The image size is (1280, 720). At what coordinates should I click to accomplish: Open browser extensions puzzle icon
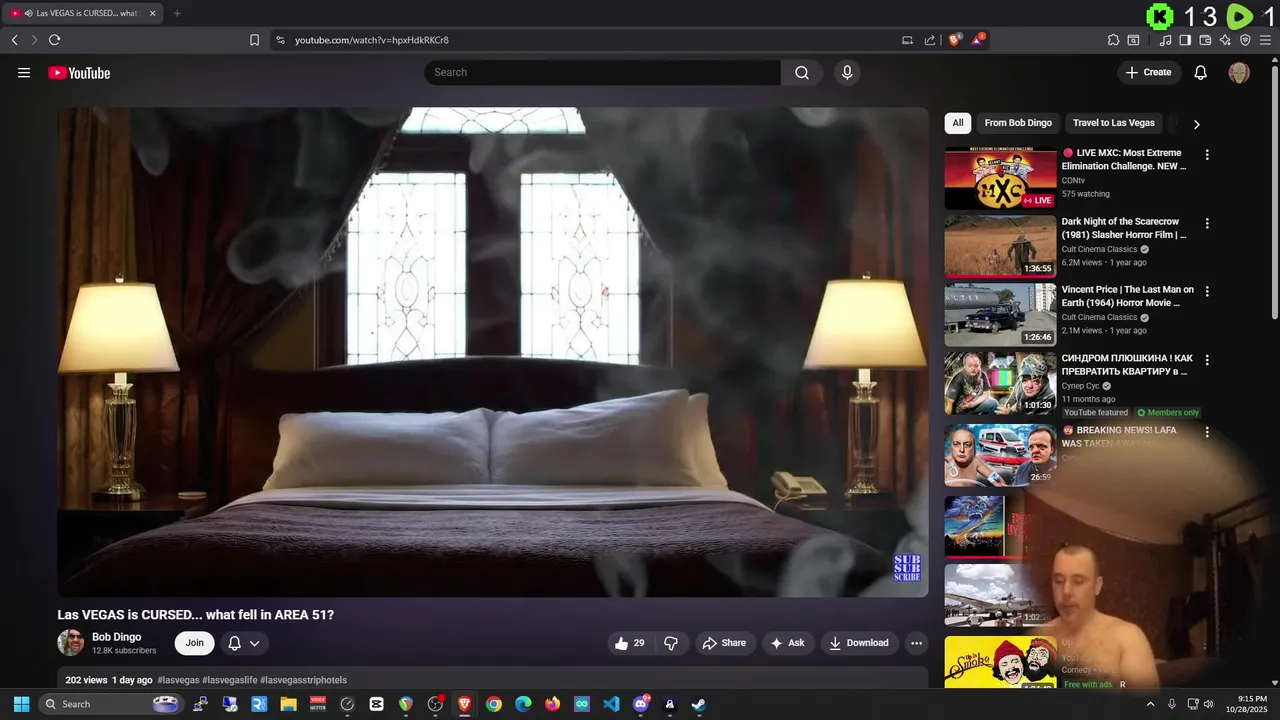click(1113, 40)
